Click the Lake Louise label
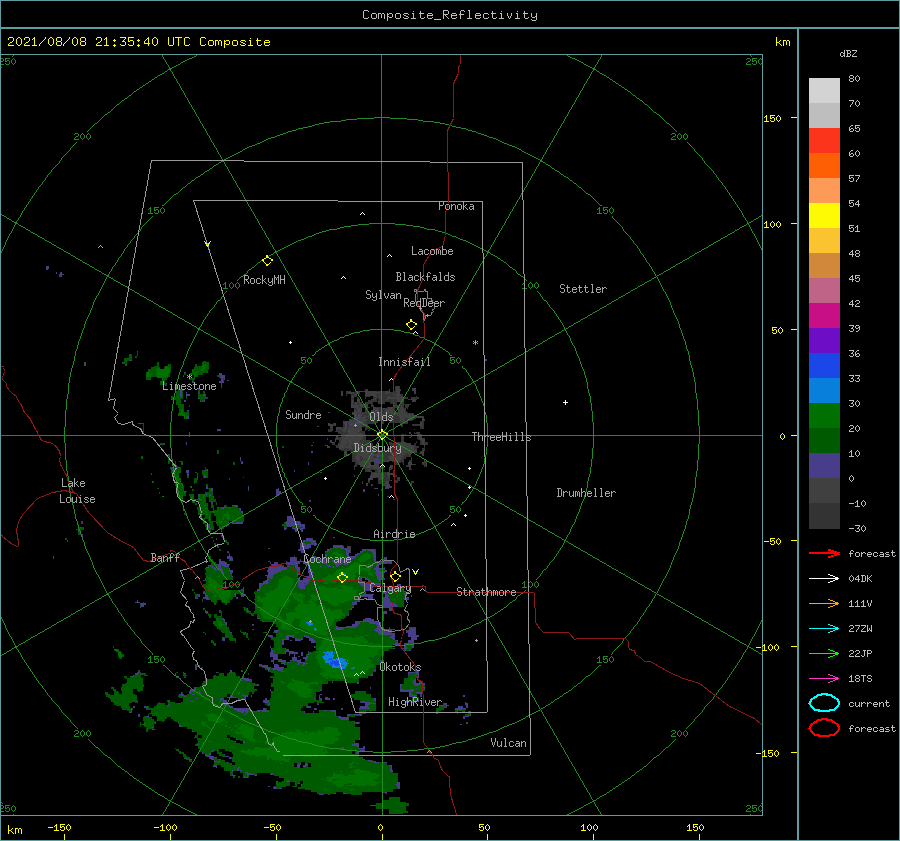Image resolution: width=900 pixels, height=841 pixels. click(x=77, y=491)
